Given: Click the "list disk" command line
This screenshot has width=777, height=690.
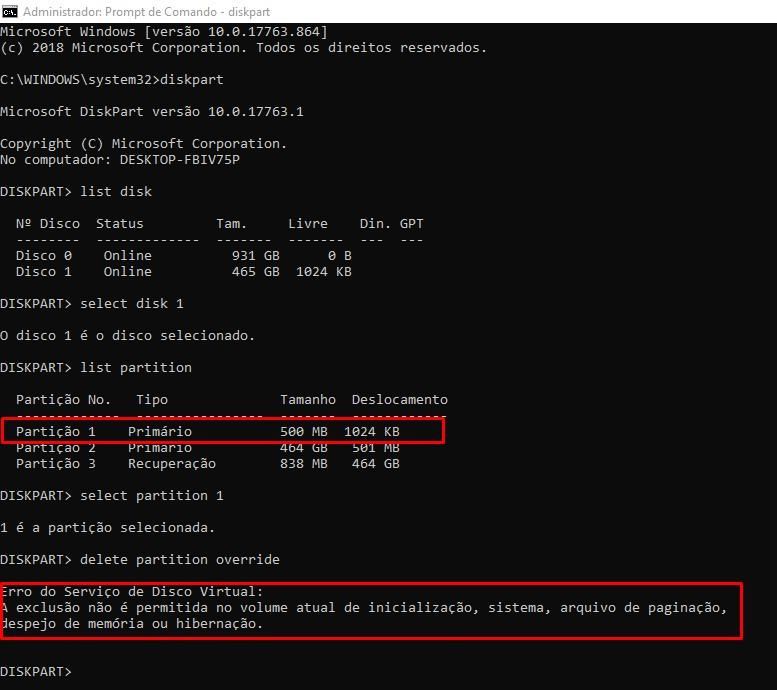Looking at the screenshot, I should [76, 192].
